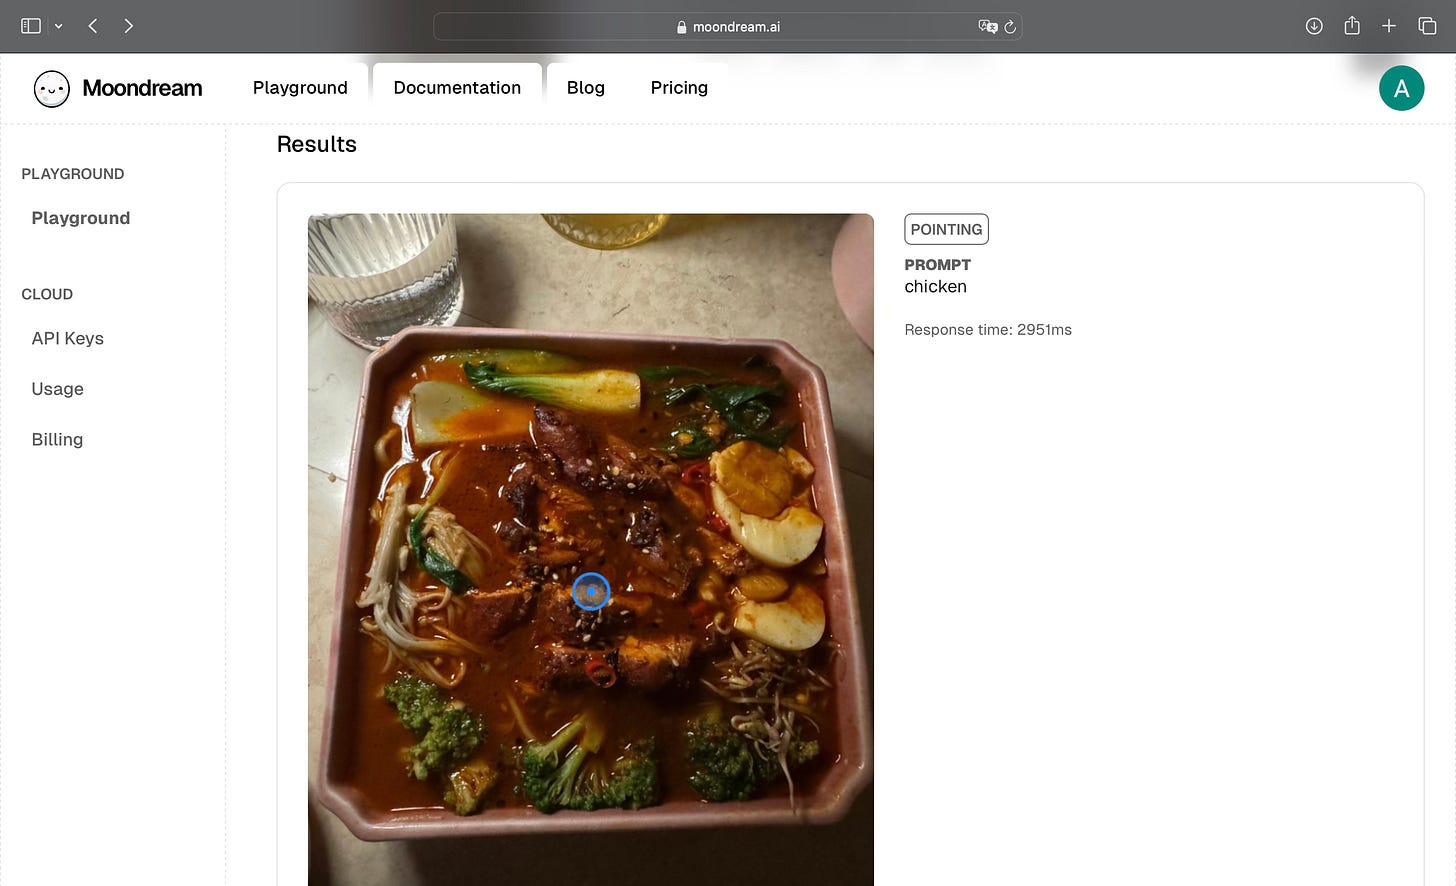Open the Playground nav item
This screenshot has width=1456, height=886.
[300, 88]
